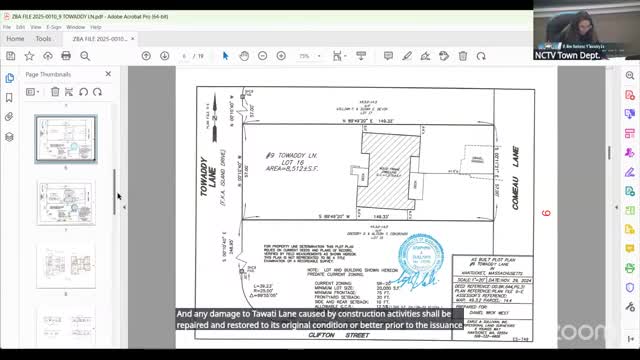Collapse the right tools pane arrow
The width and height of the screenshot is (640, 360).
pos(616,207)
